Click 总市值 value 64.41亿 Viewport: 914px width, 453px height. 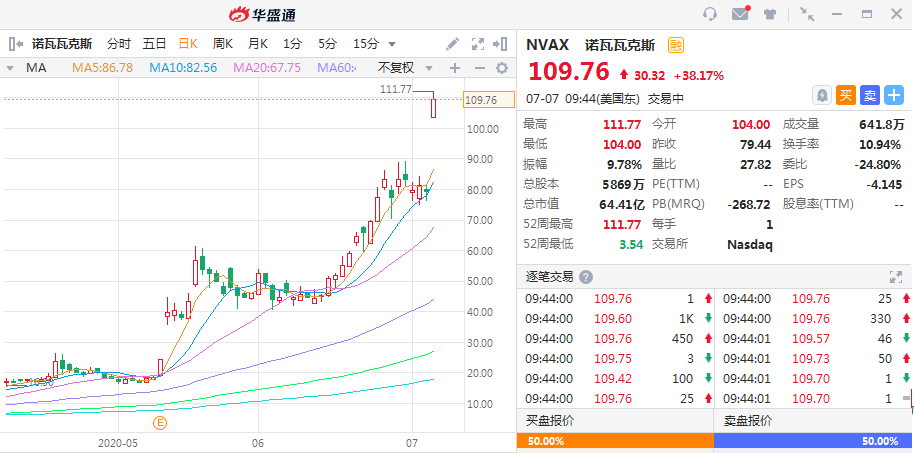tap(622, 204)
